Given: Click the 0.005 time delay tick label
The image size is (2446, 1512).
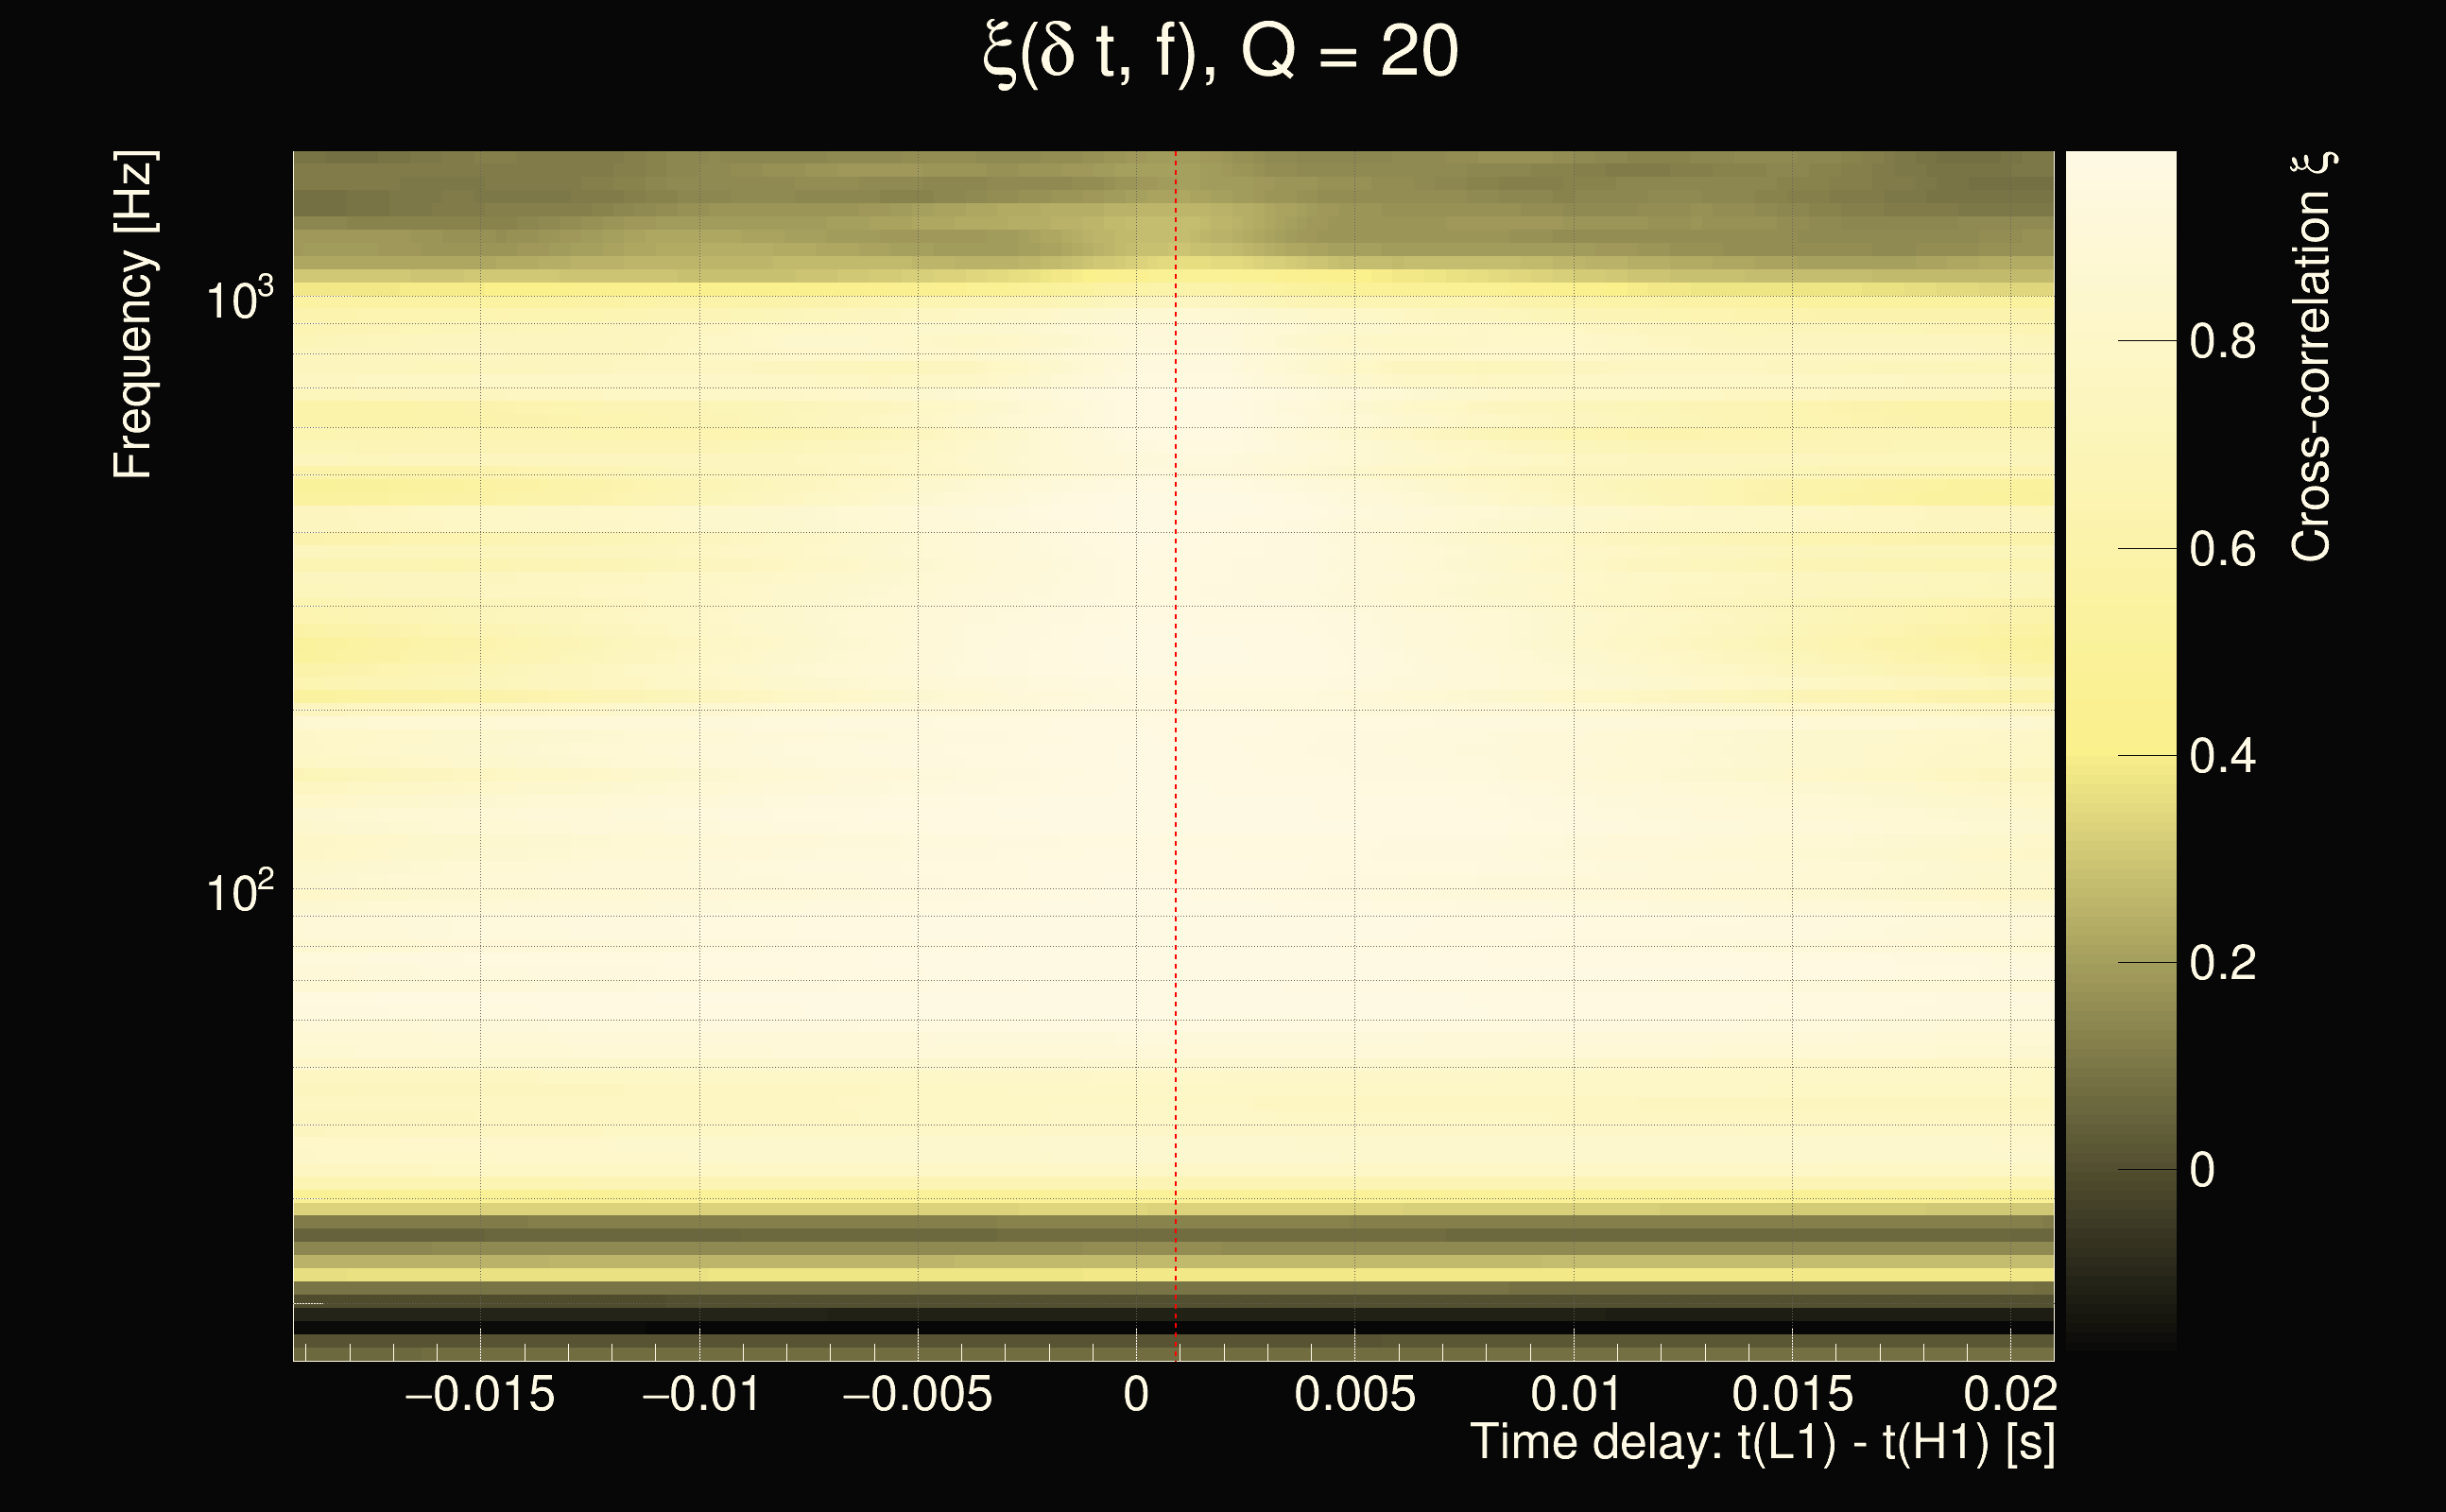Looking at the screenshot, I should pyautogui.click(x=1355, y=1395).
